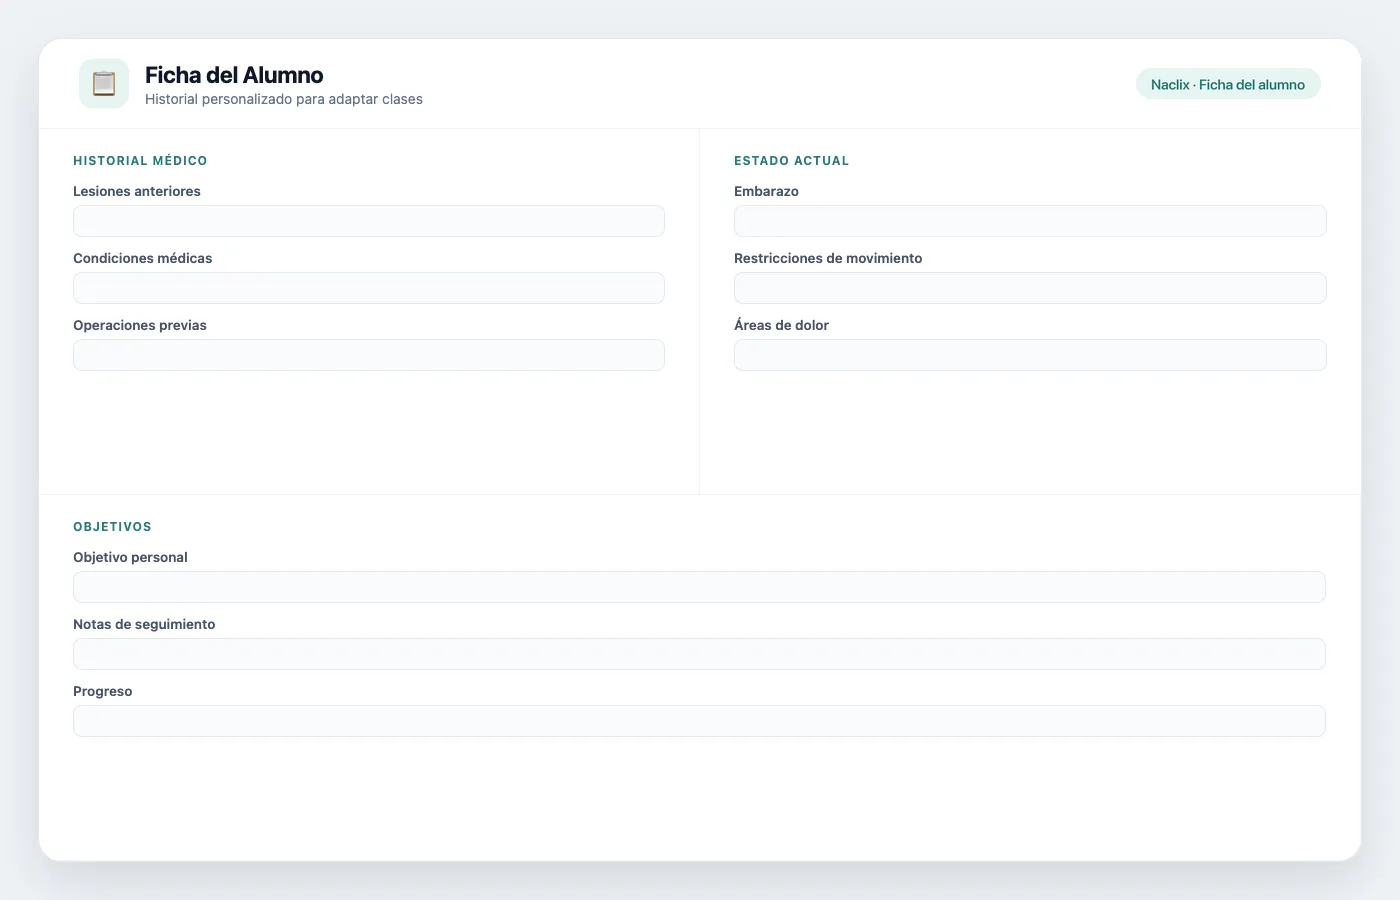Click the 'Condiciones médicas' label
Viewport: 1400px width, 900px height.
tap(143, 258)
